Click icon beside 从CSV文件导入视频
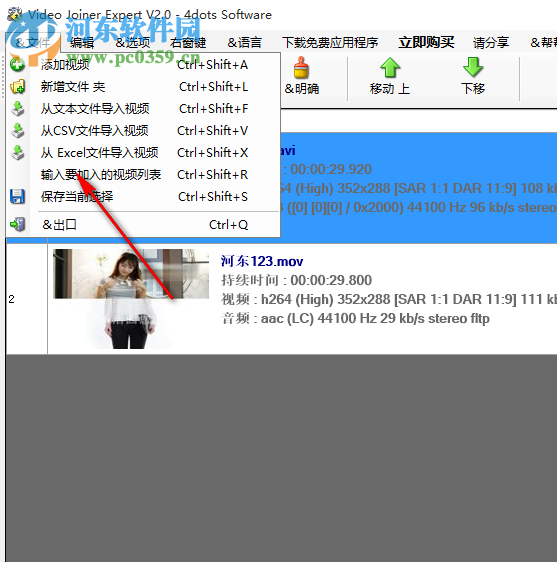This screenshot has height=562, width=557. (x=17, y=131)
